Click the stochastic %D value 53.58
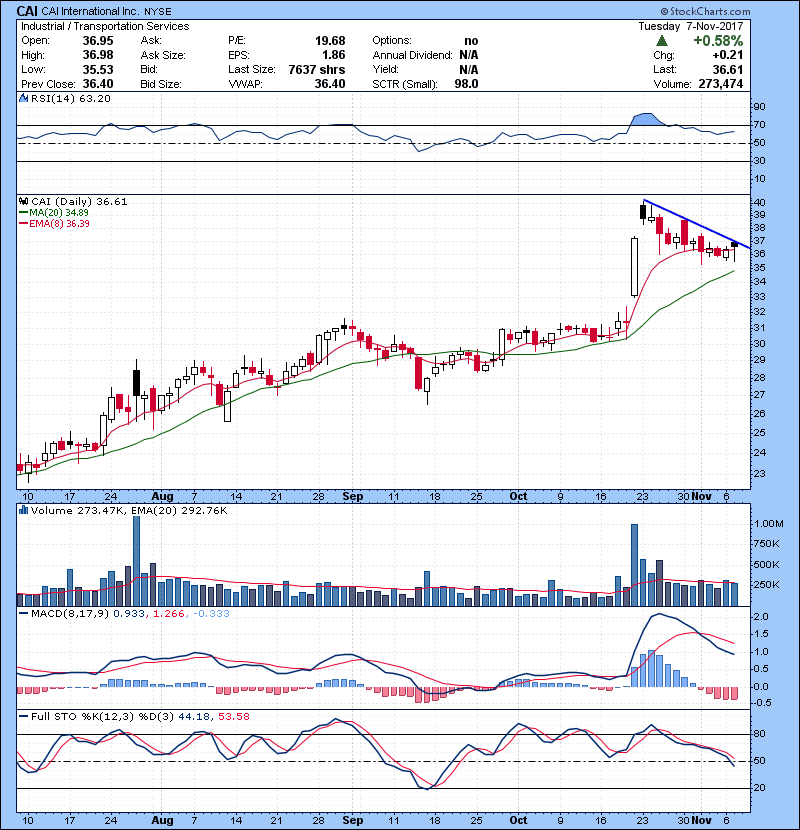Viewport: 800px width, 830px height. (x=233, y=716)
